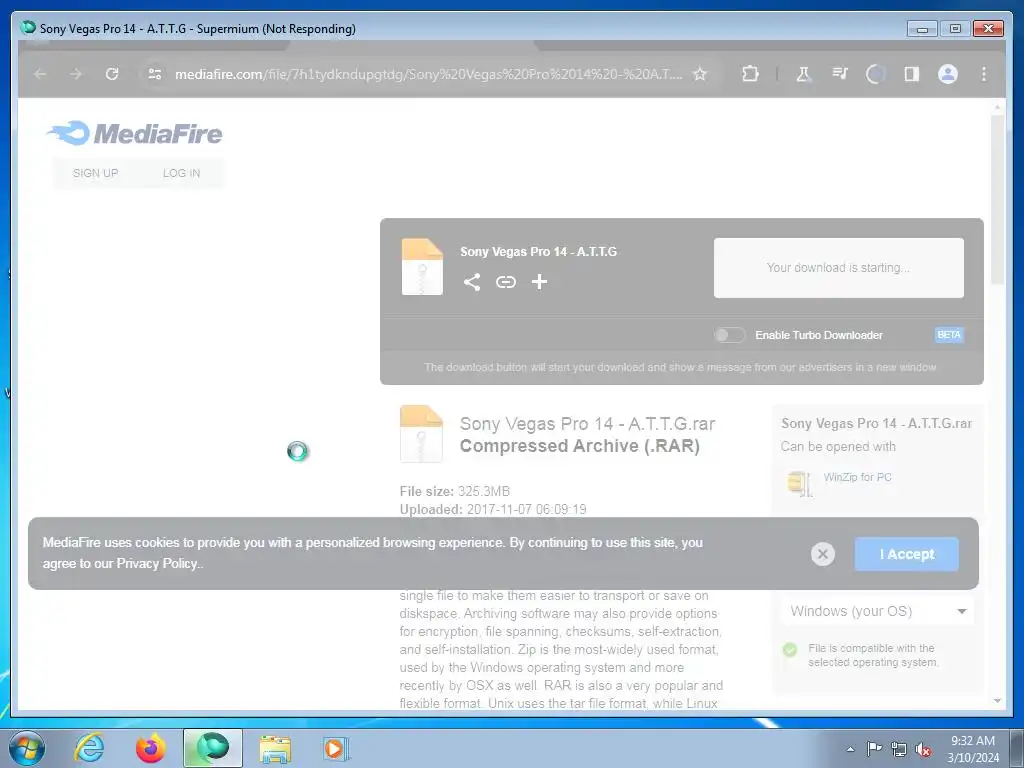Click the RAR archive icon beside file name
Image resolution: width=1024 pixels, height=768 pixels.
(421, 434)
